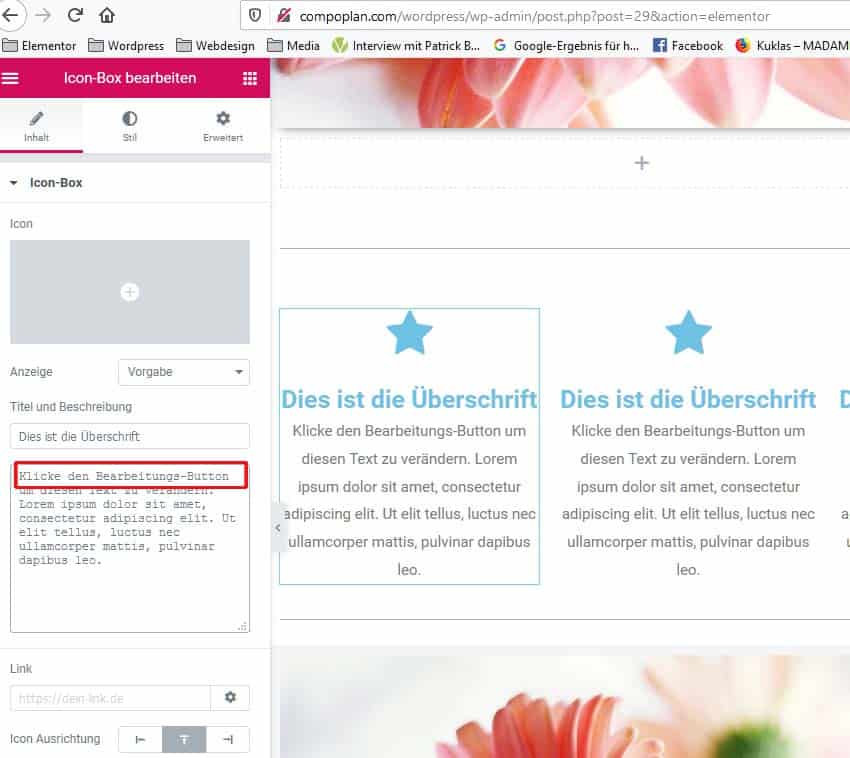The width and height of the screenshot is (850, 758).
Task: Open the Media bookmark folder
Action: pyautogui.click(x=293, y=46)
